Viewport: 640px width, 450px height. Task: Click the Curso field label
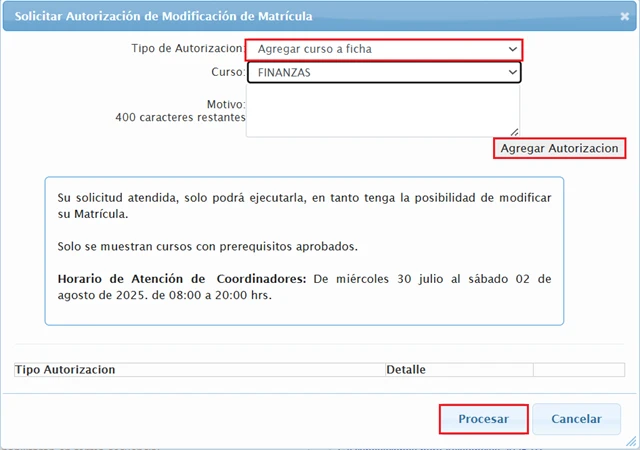[x=228, y=73]
